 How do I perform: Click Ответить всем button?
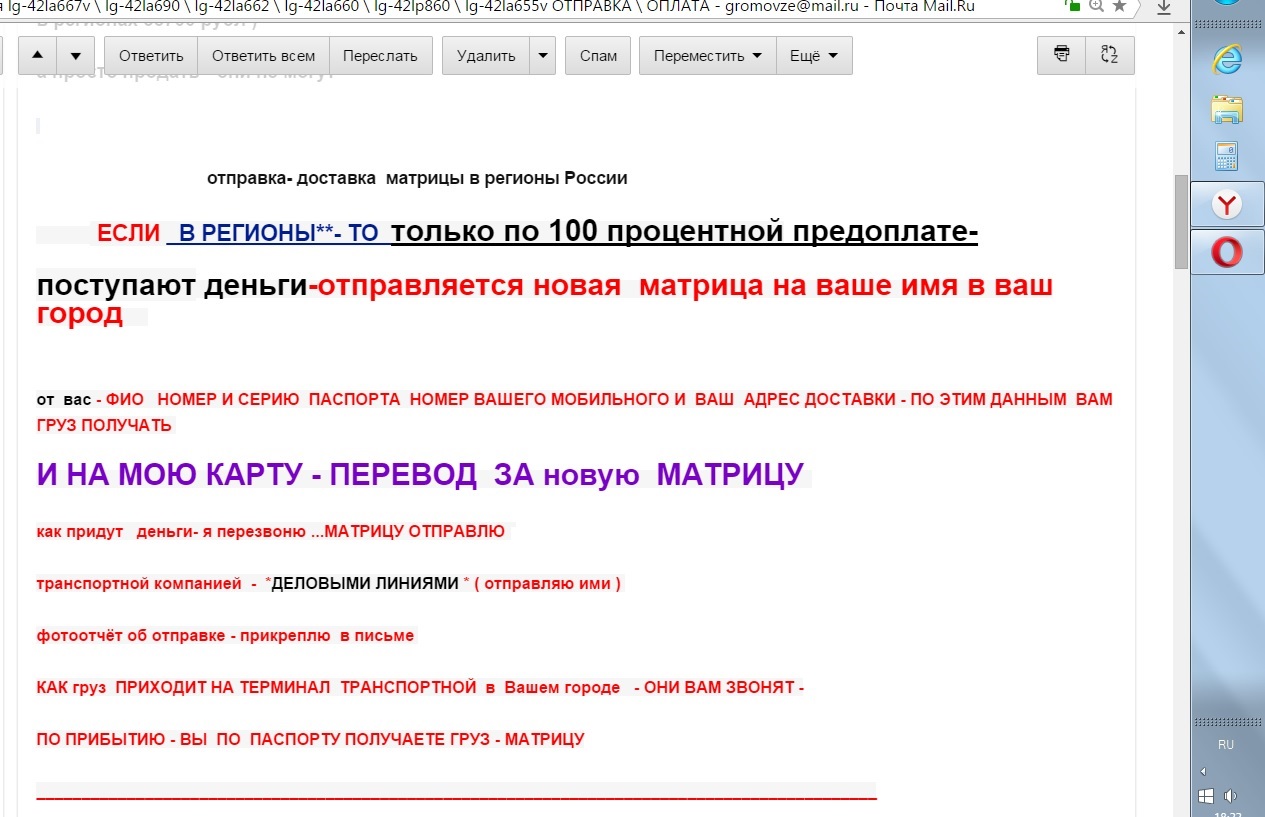tap(263, 56)
